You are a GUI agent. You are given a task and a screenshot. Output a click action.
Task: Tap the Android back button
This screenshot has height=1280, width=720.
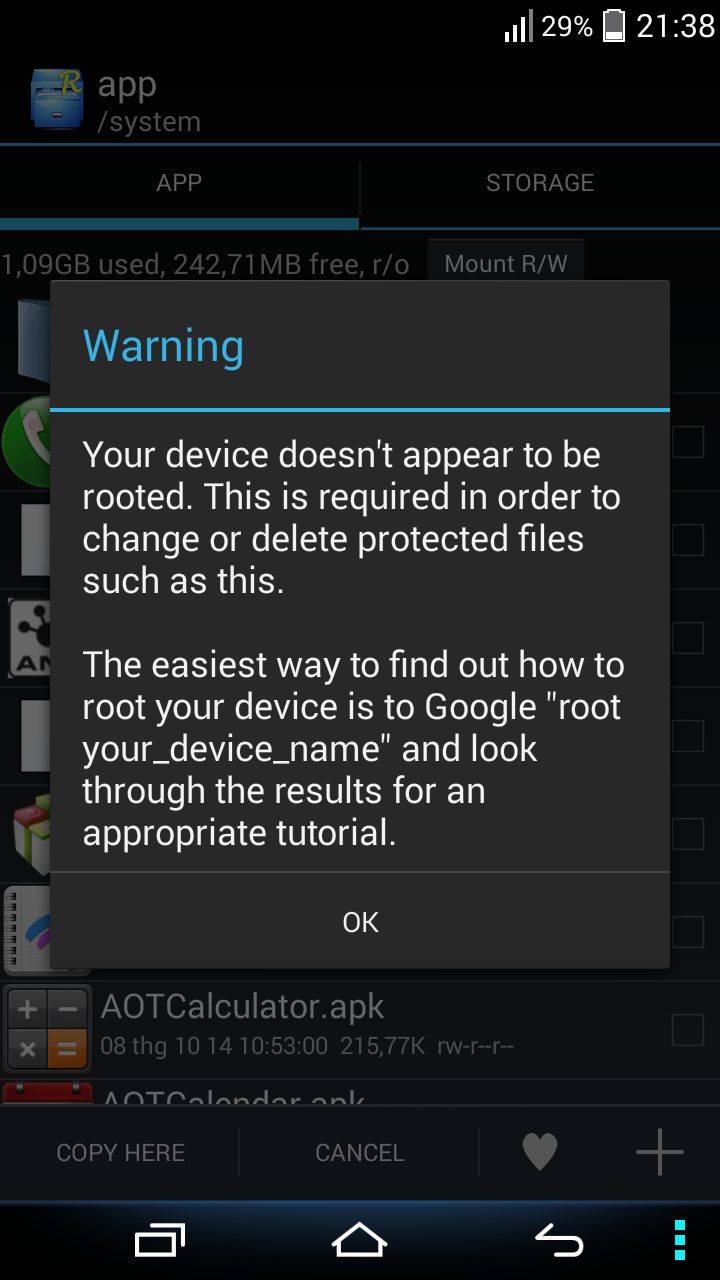(559, 1240)
